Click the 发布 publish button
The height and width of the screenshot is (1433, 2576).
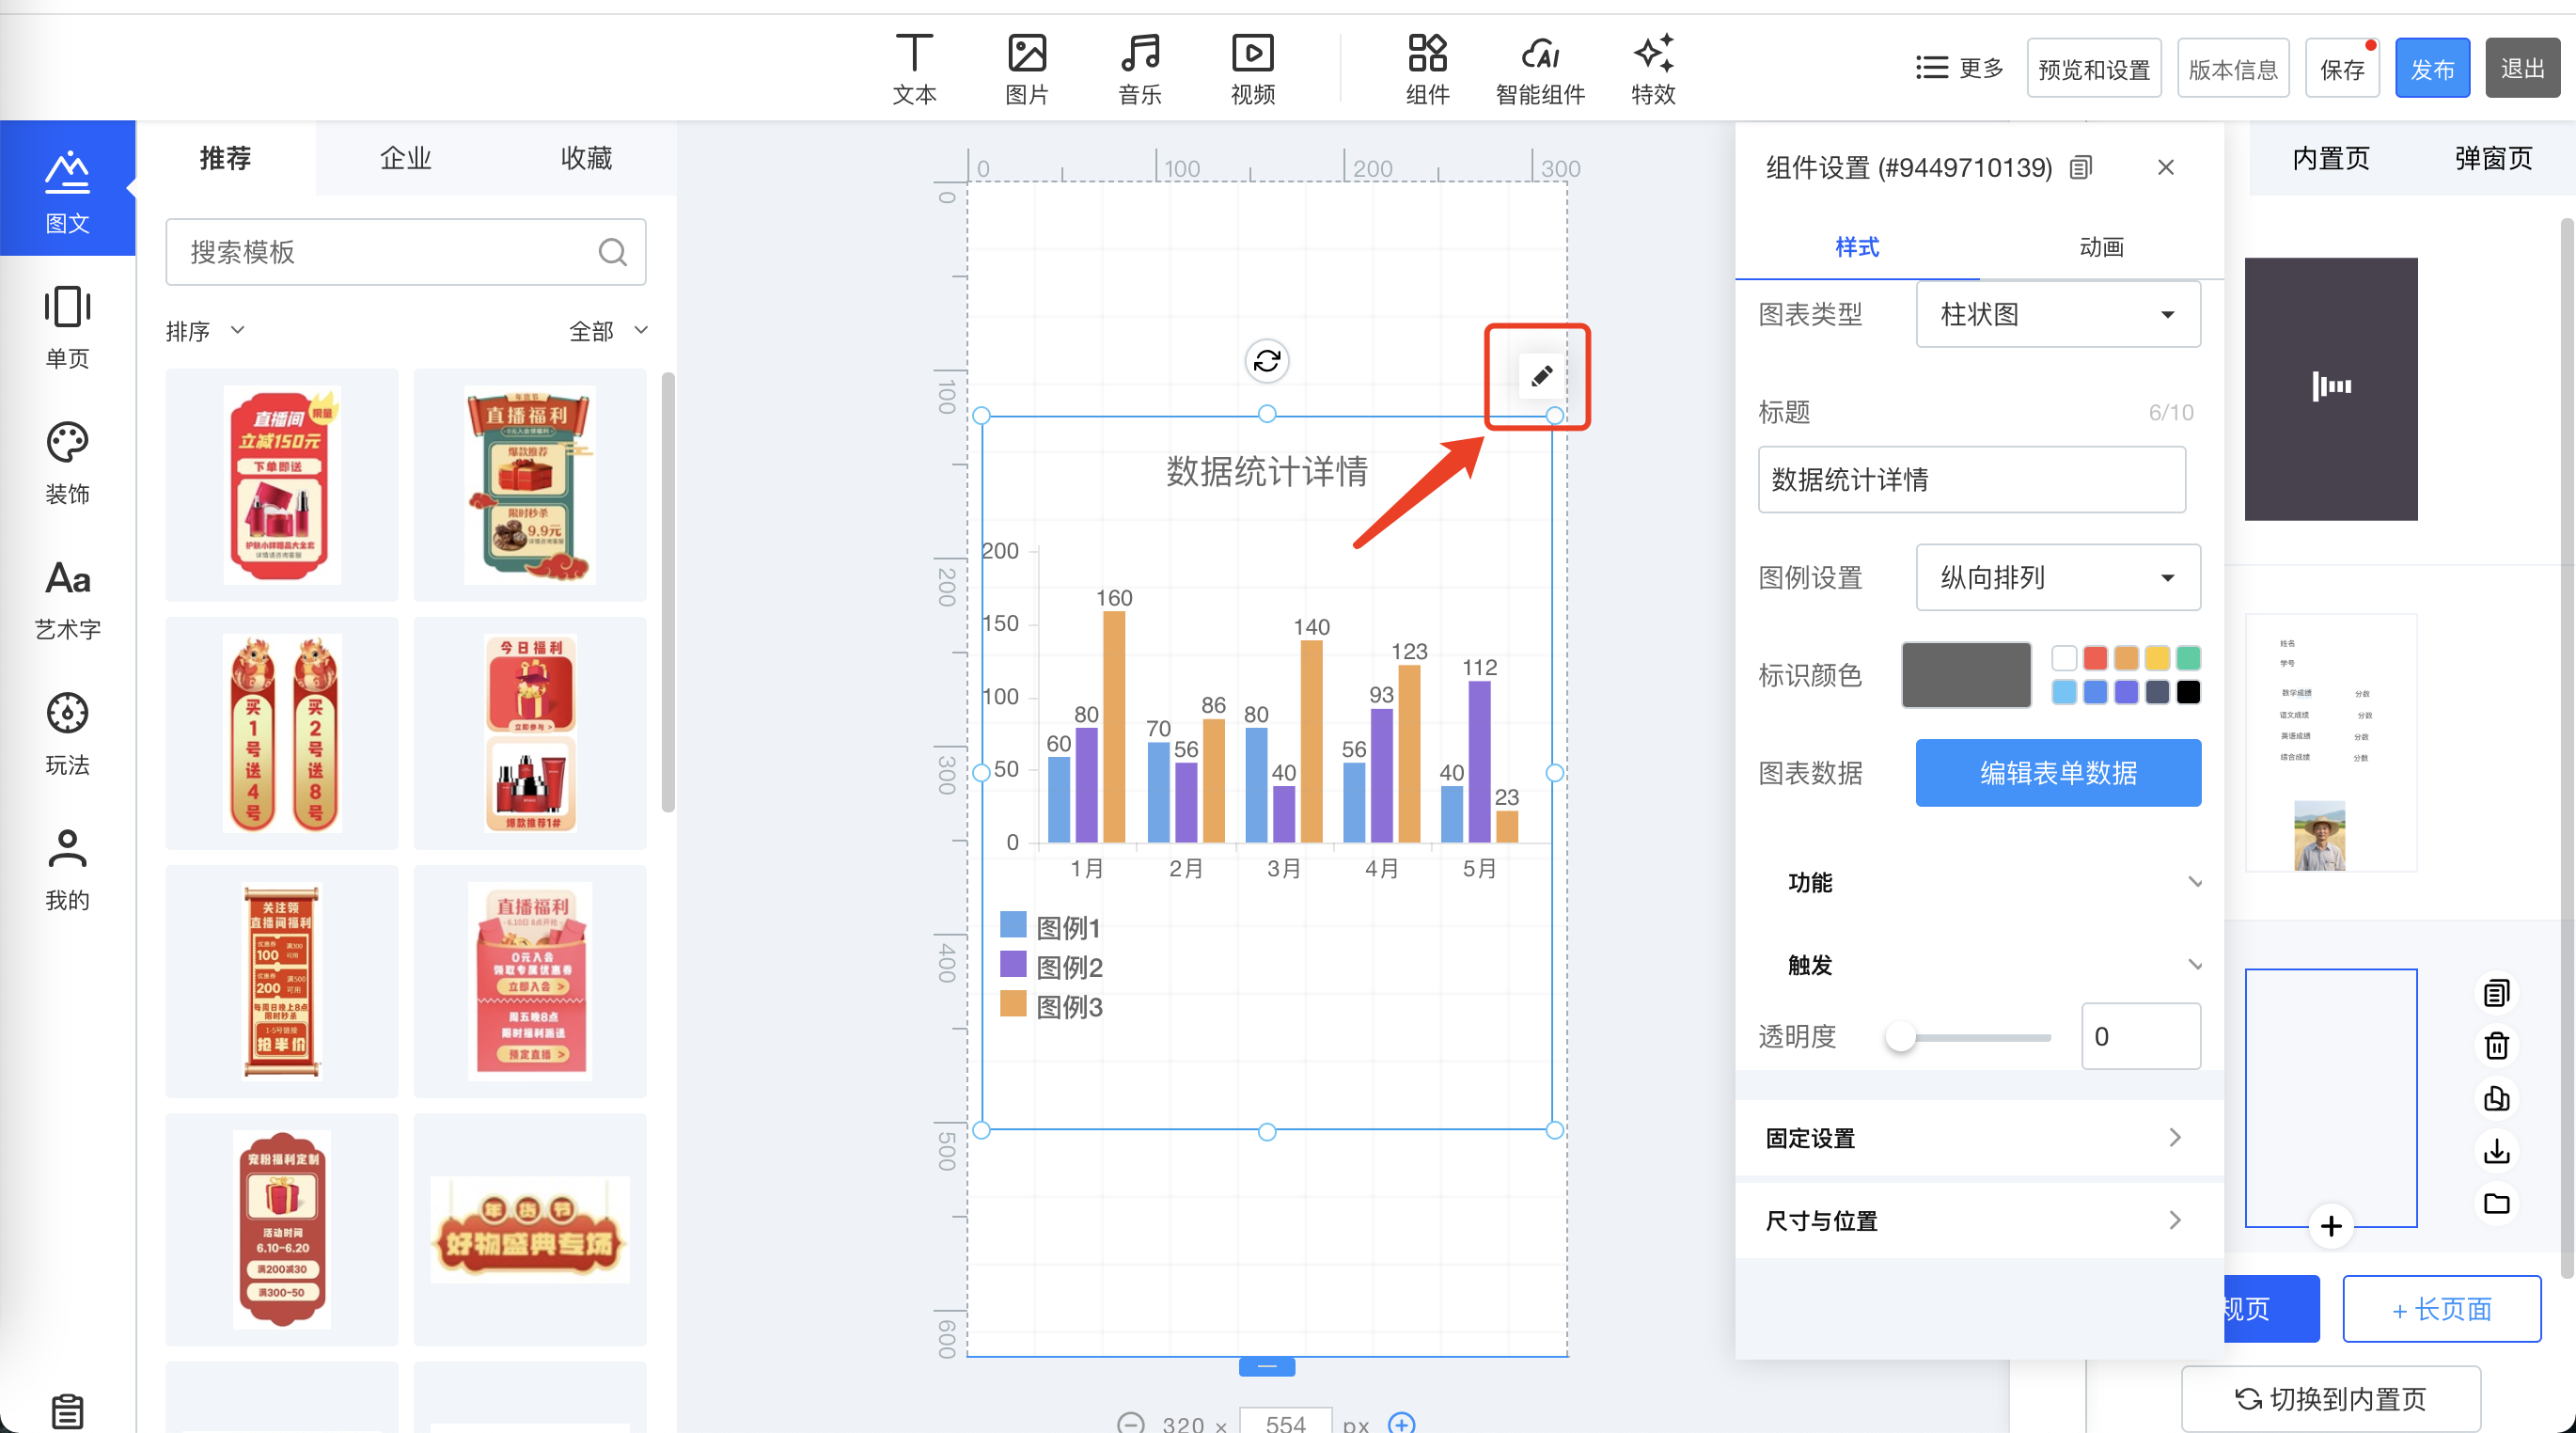click(2431, 69)
